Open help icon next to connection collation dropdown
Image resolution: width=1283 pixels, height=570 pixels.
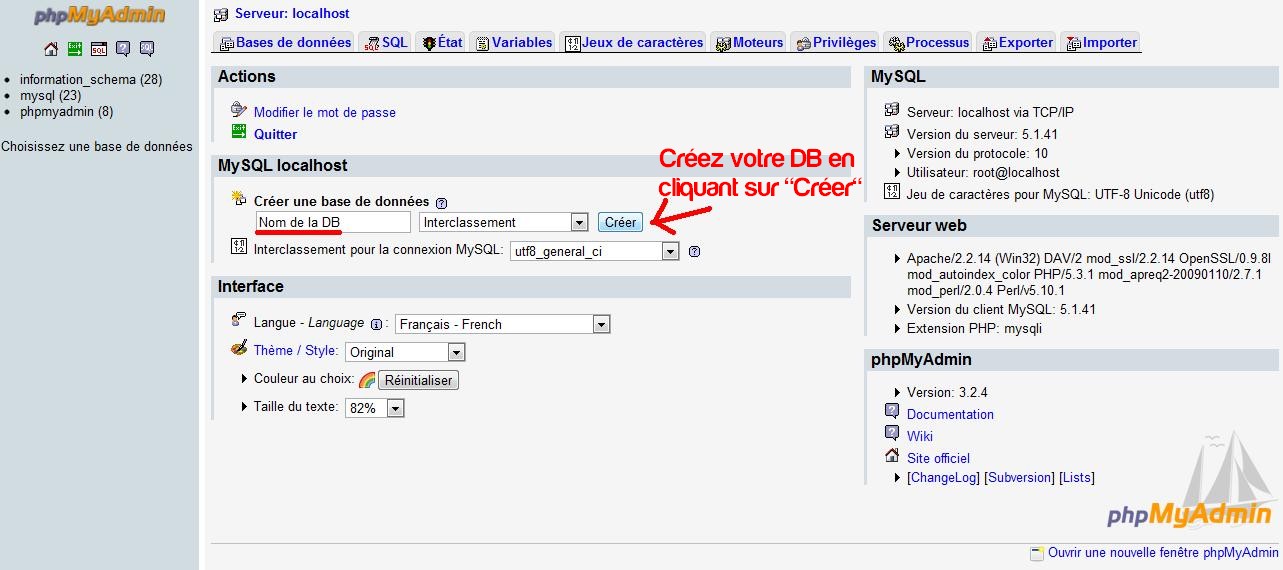click(694, 251)
